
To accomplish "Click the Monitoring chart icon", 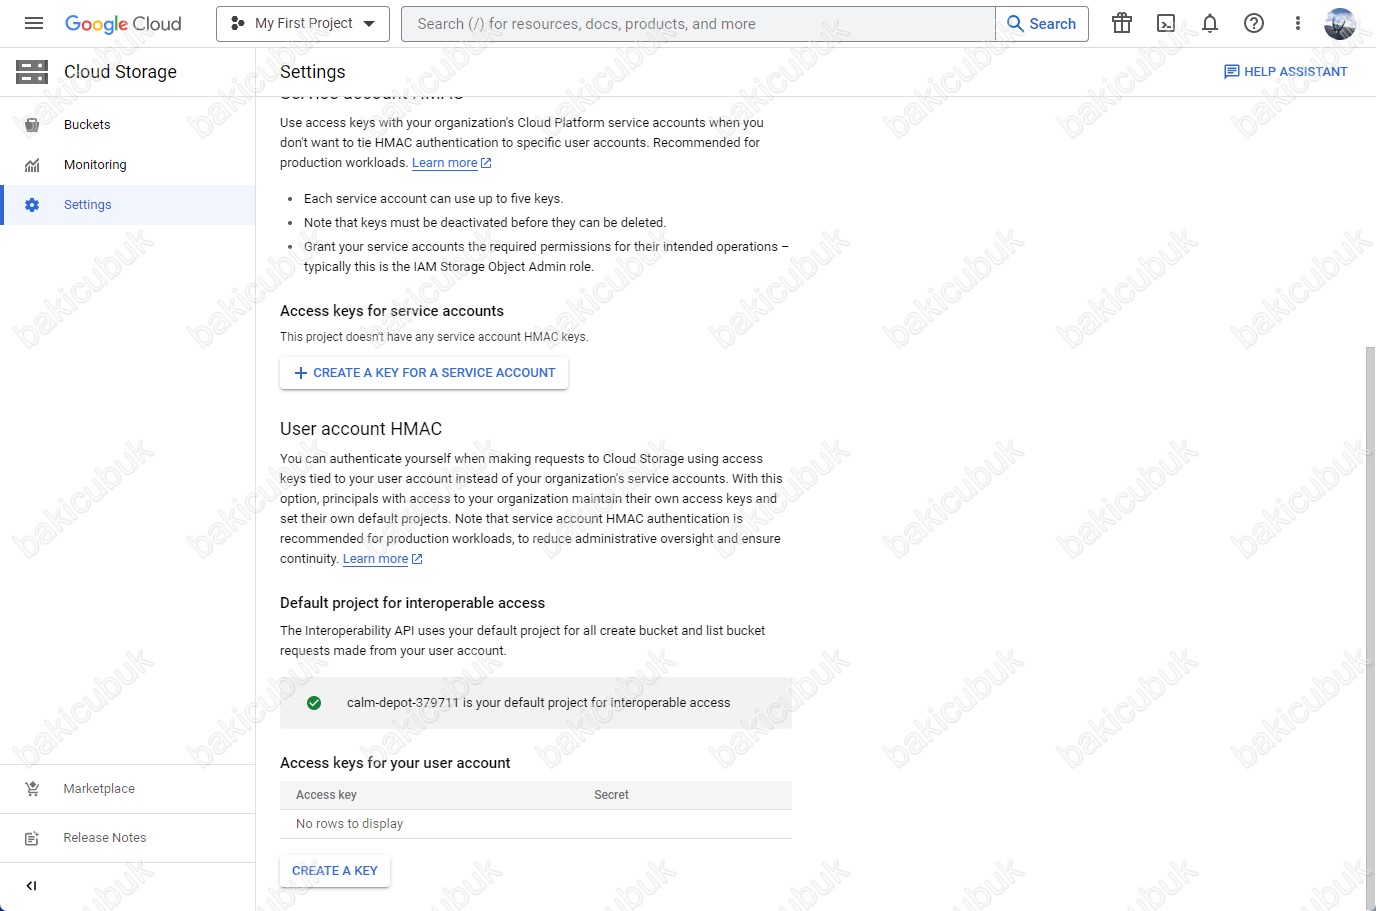I will [32, 165].
